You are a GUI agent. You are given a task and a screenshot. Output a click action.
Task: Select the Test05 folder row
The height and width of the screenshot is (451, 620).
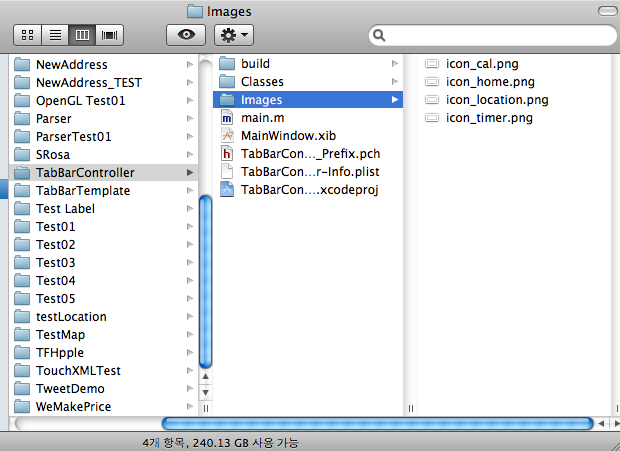104,298
